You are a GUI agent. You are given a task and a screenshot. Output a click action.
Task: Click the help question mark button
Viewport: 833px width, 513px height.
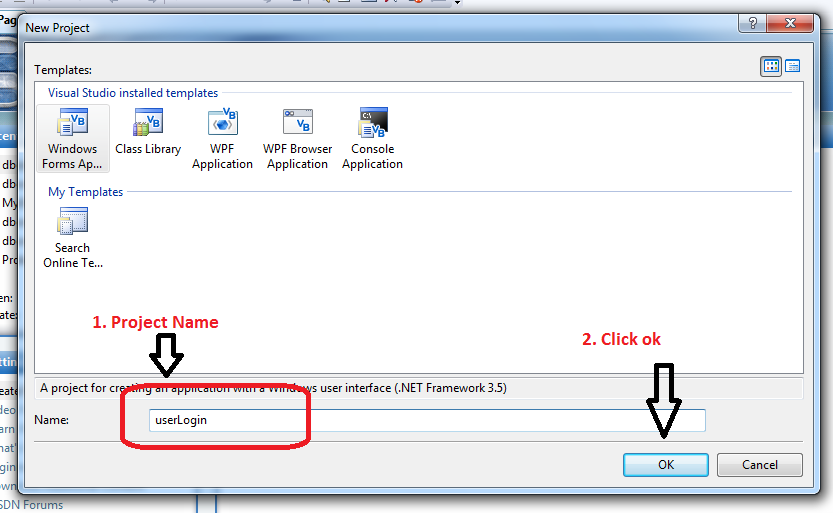coord(753,23)
